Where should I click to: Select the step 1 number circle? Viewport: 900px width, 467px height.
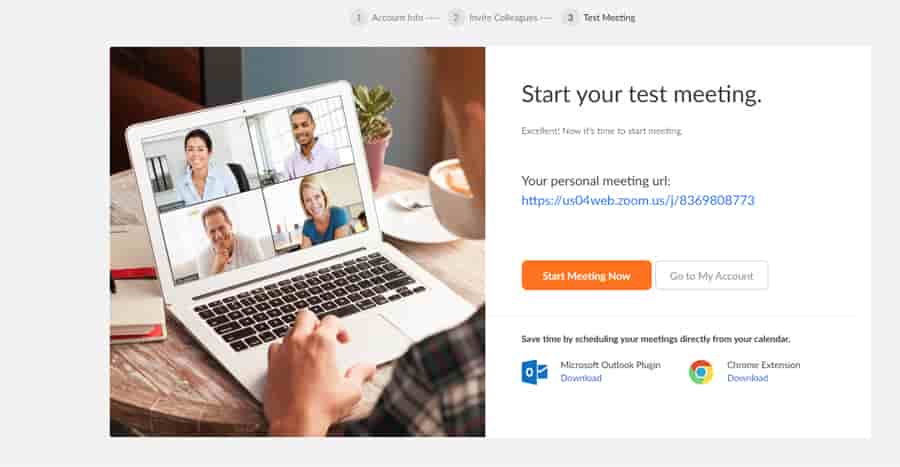coord(359,18)
